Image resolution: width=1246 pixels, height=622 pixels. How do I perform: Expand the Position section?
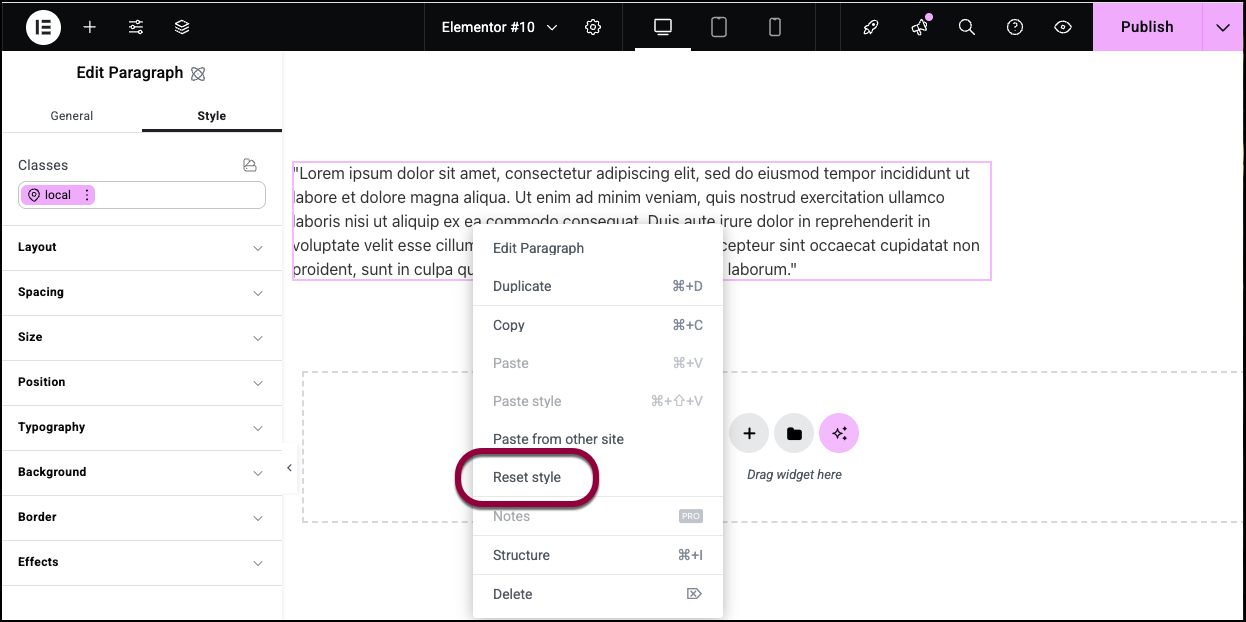click(141, 382)
